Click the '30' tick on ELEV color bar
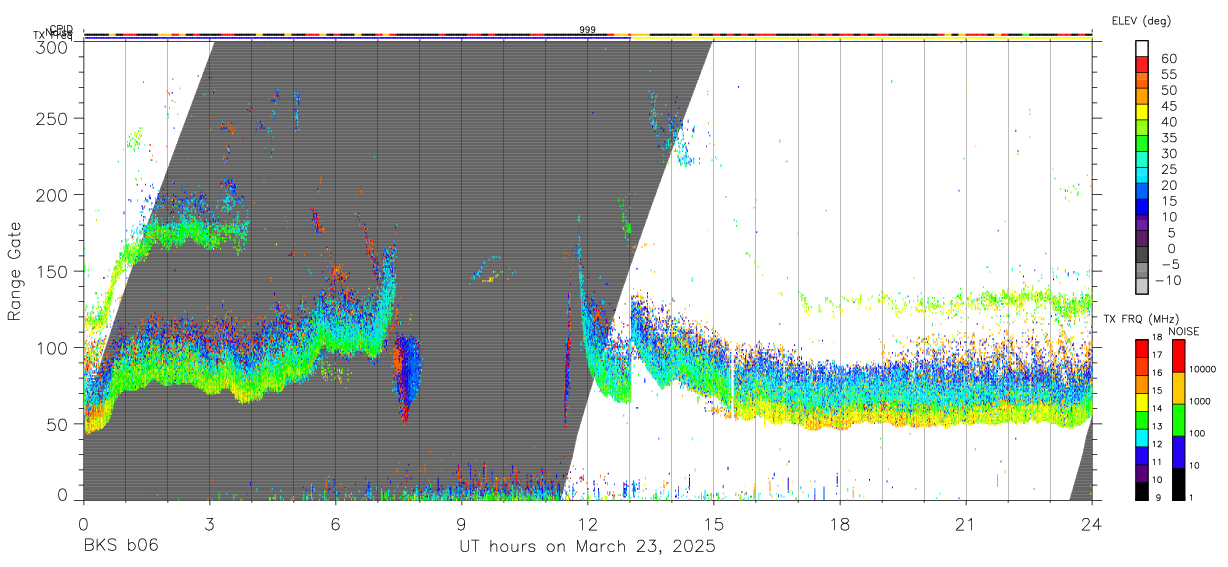 click(x=1168, y=154)
